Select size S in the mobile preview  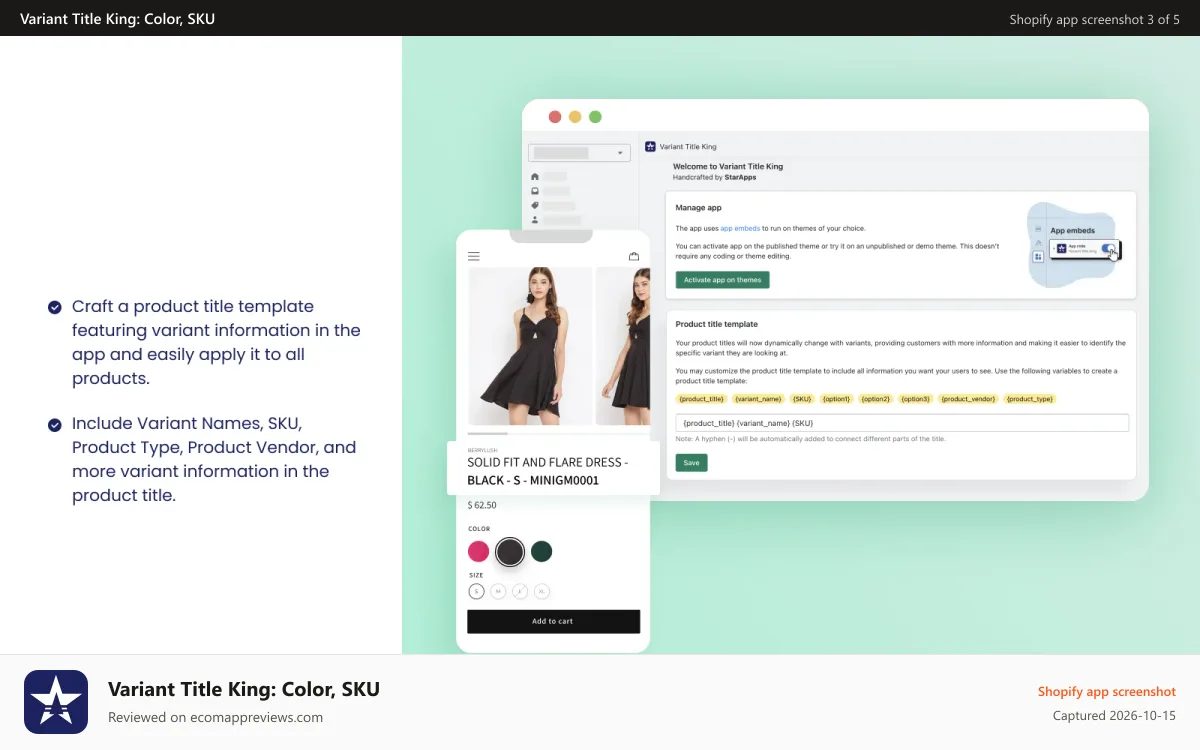click(x=477, y=591)
